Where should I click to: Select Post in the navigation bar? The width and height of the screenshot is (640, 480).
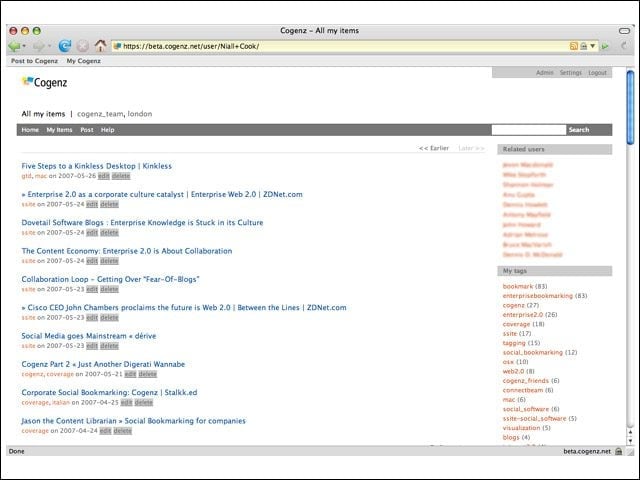pos(87,130)
